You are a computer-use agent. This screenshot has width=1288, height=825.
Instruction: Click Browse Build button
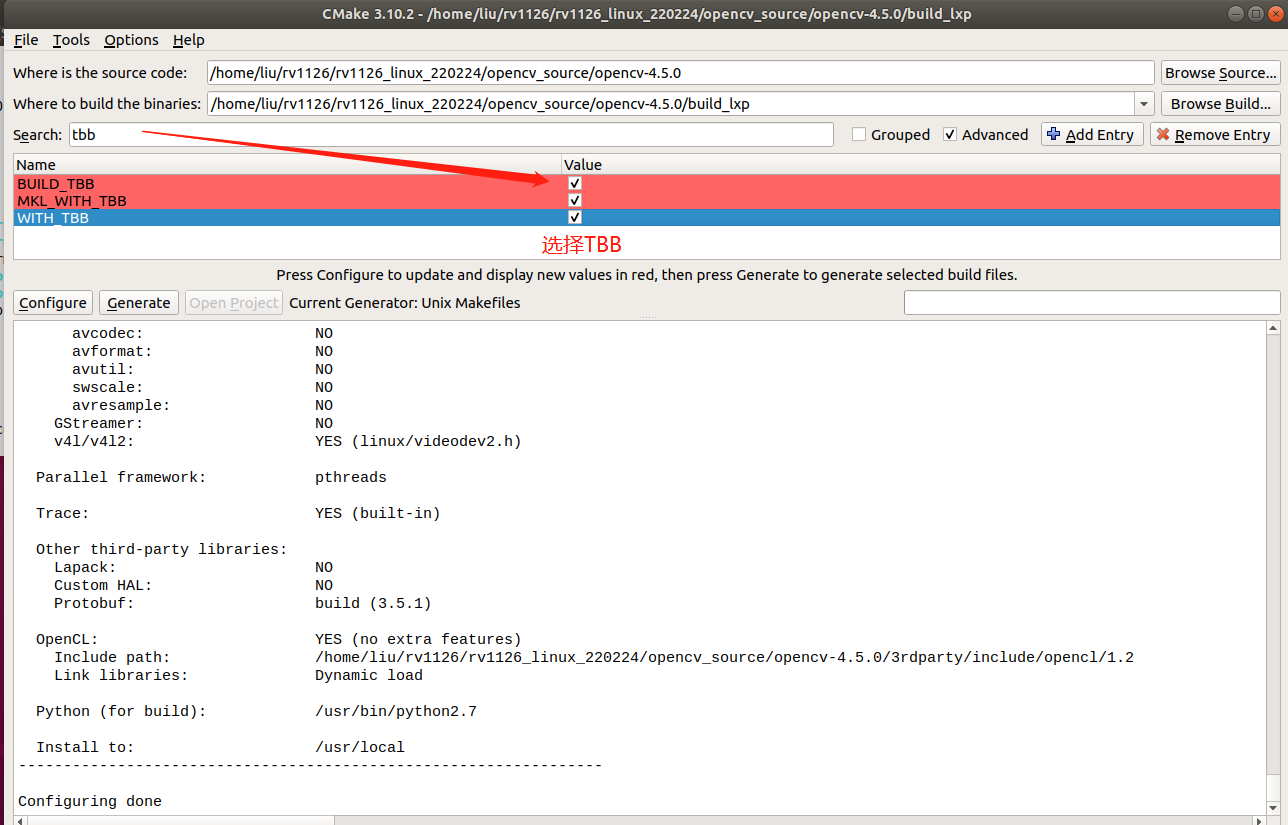click(x=1219, y=103)
